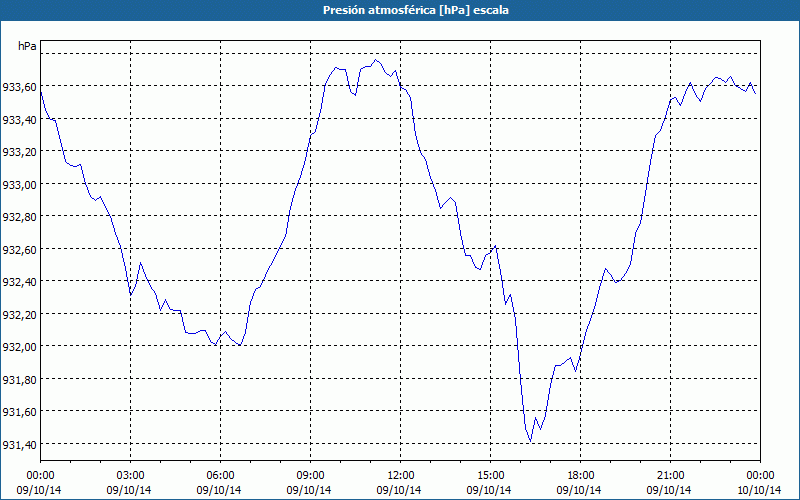Click the 933,40 axis label

coord(19,120)
